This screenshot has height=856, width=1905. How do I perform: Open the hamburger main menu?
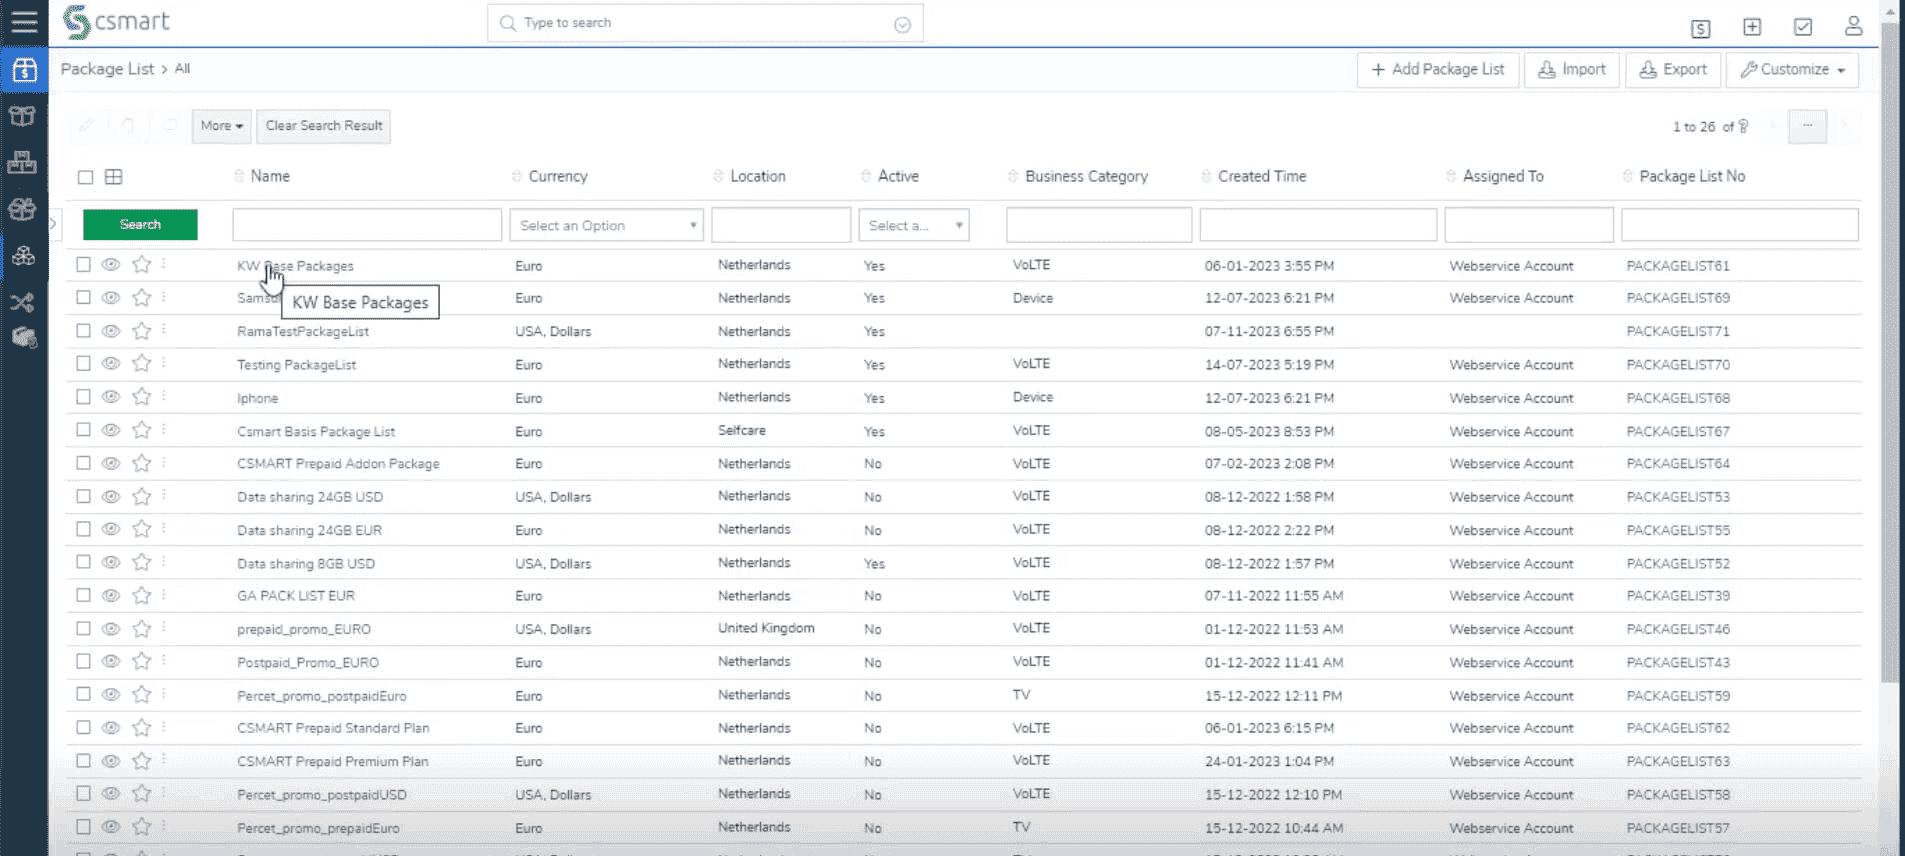point(24,22)
